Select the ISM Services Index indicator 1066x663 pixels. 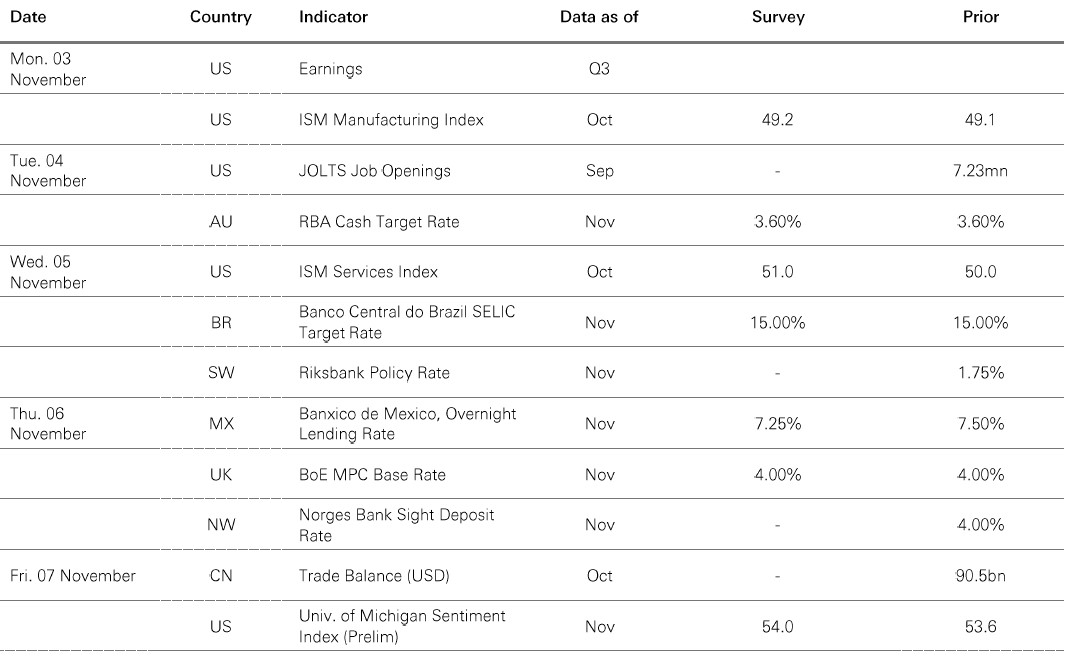368,272
